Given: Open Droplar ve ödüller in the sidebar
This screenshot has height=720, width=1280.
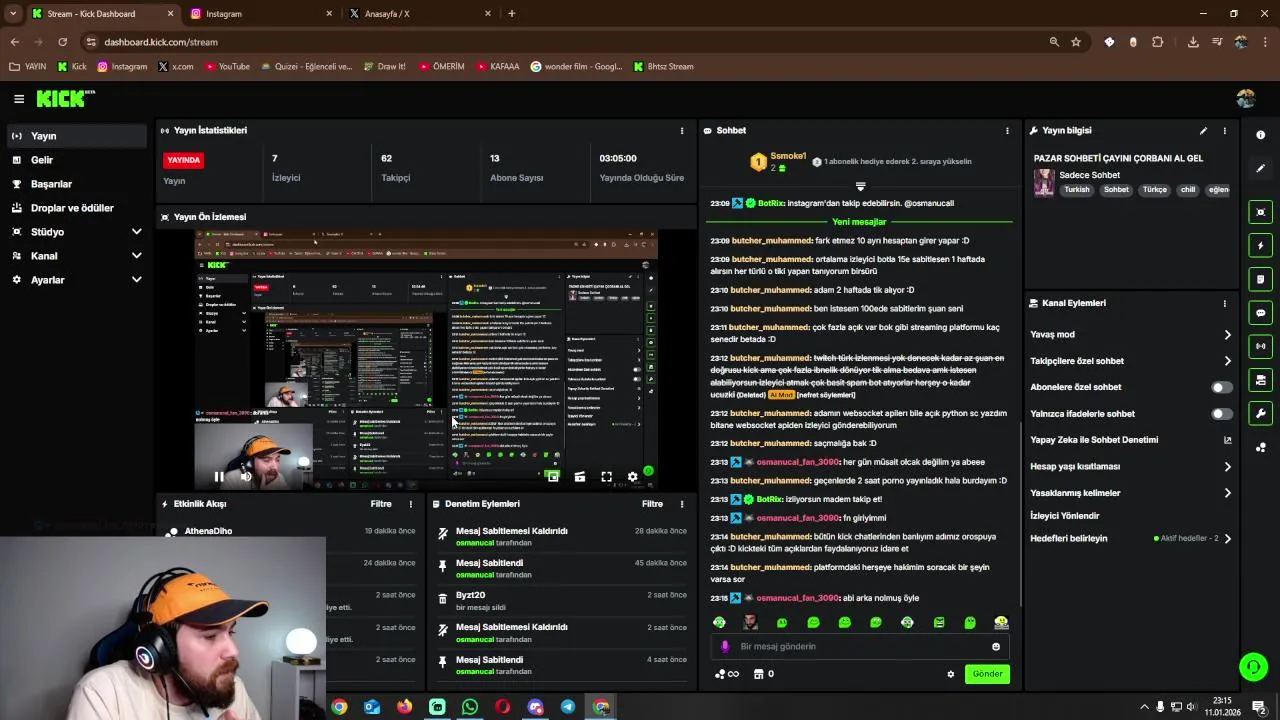Looking at the screenshot, I should click(75, 208).
